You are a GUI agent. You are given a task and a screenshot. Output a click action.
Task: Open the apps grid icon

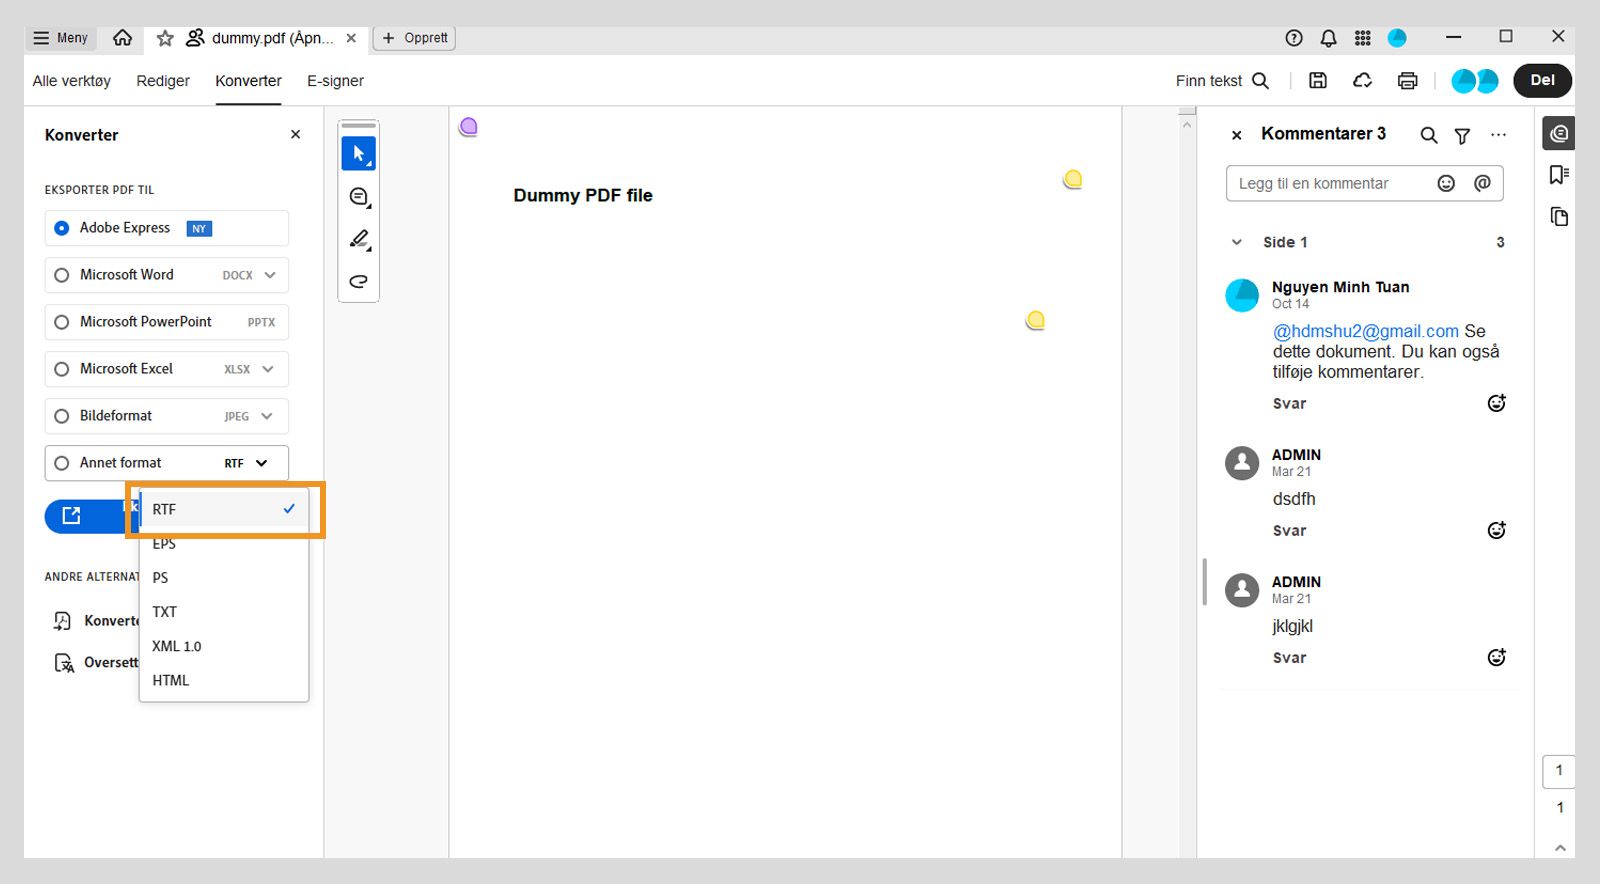1363,38
